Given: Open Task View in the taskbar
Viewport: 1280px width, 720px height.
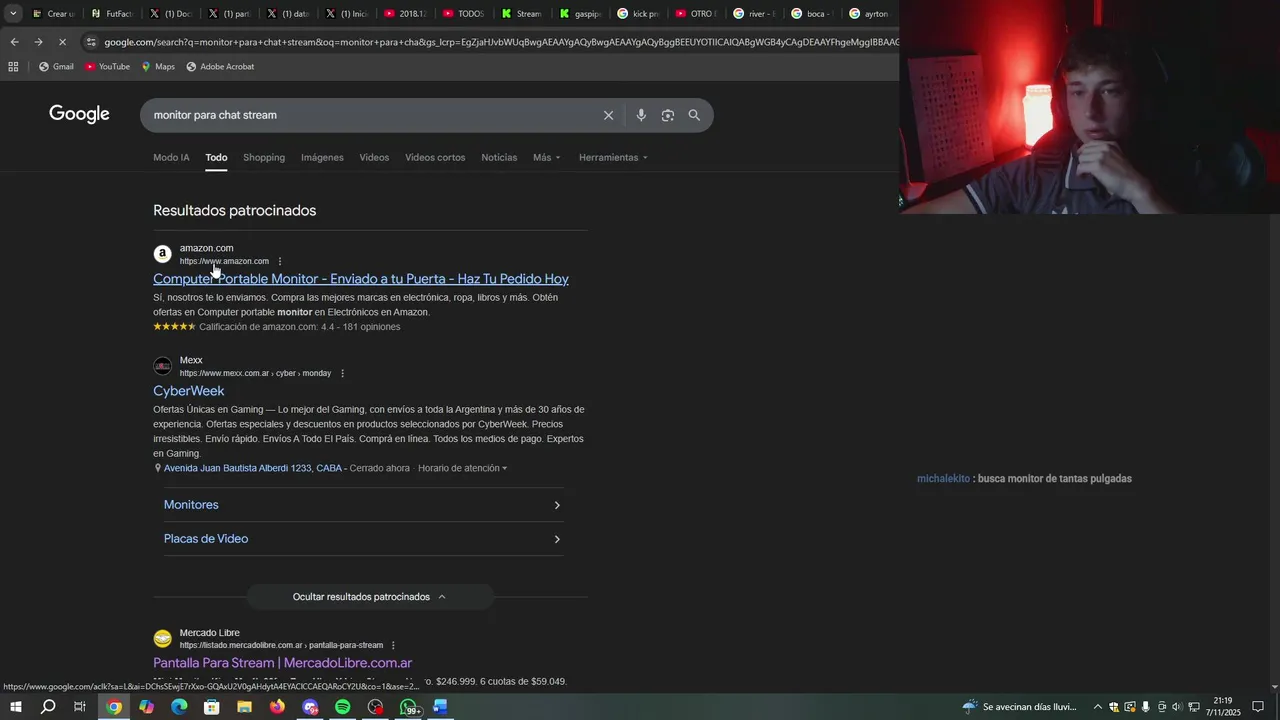Looking at the screenshot, I should [x=80, y=707].
